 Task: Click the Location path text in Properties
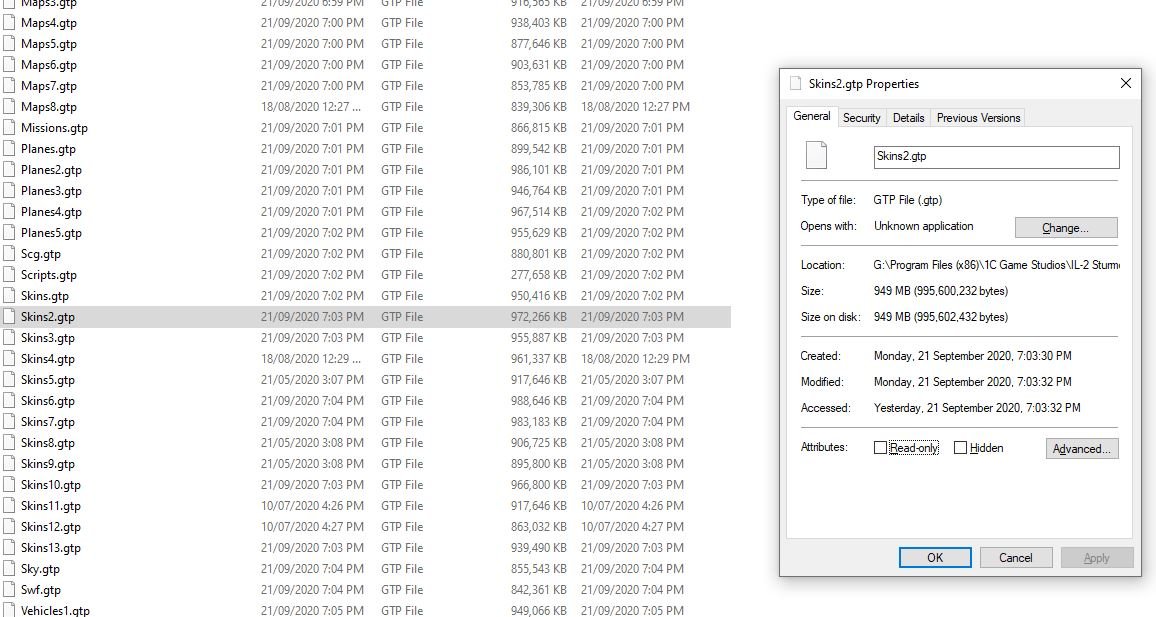996,265
